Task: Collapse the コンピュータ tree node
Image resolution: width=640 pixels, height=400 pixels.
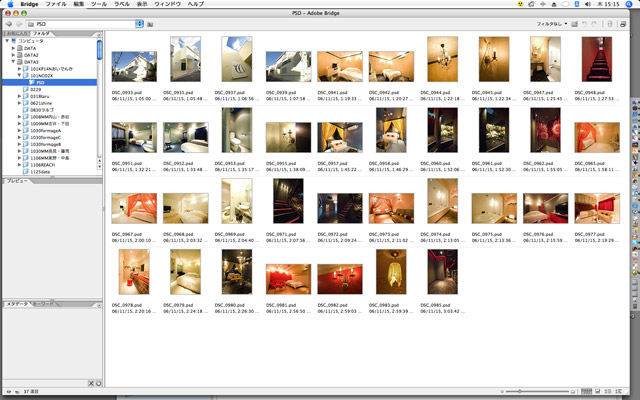Action: click(x=7, y=41)
